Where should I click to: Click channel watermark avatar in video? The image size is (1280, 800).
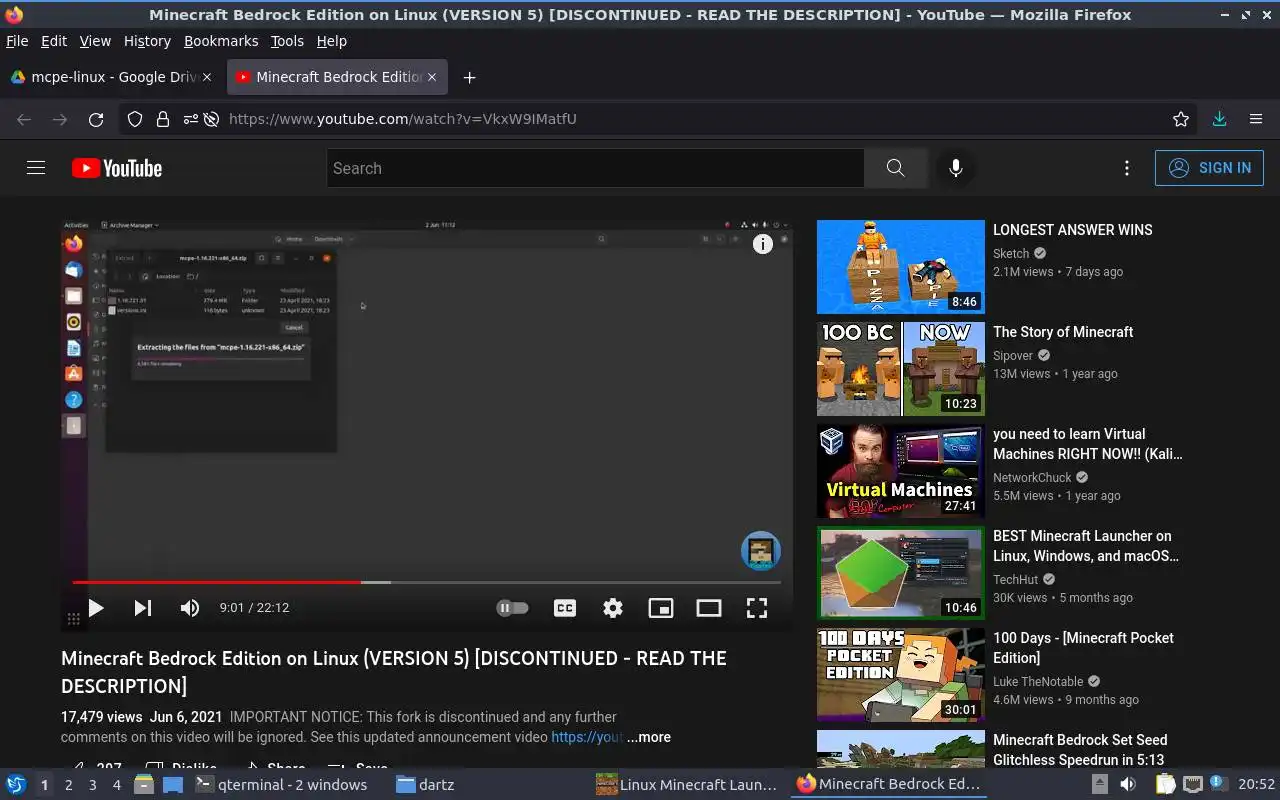coord(761,551)
